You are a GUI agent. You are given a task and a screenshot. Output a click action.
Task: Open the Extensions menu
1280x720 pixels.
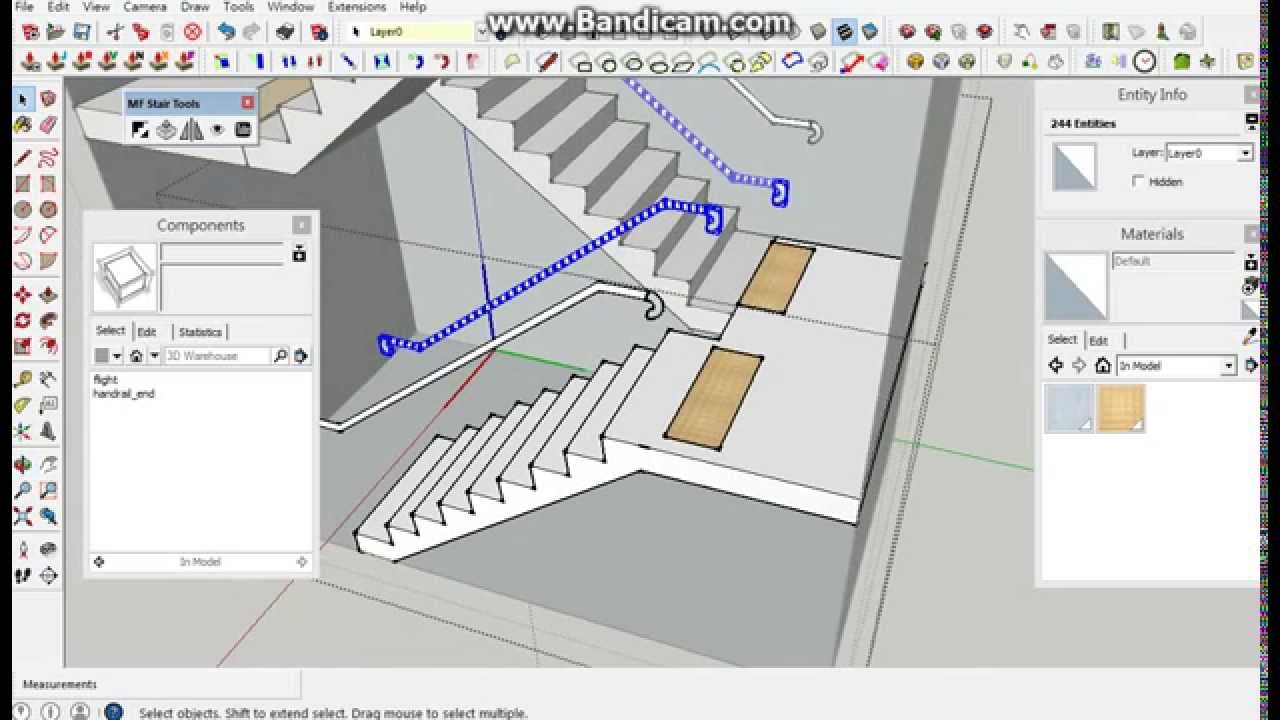pos(357,7)
